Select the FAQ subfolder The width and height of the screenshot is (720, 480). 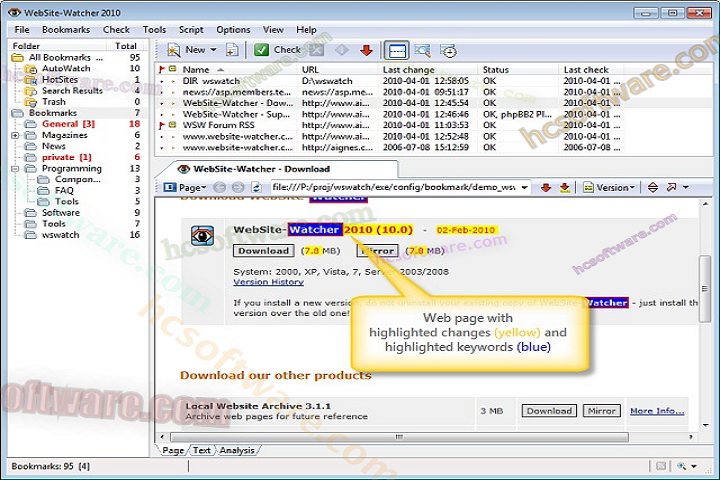(64, 190)
